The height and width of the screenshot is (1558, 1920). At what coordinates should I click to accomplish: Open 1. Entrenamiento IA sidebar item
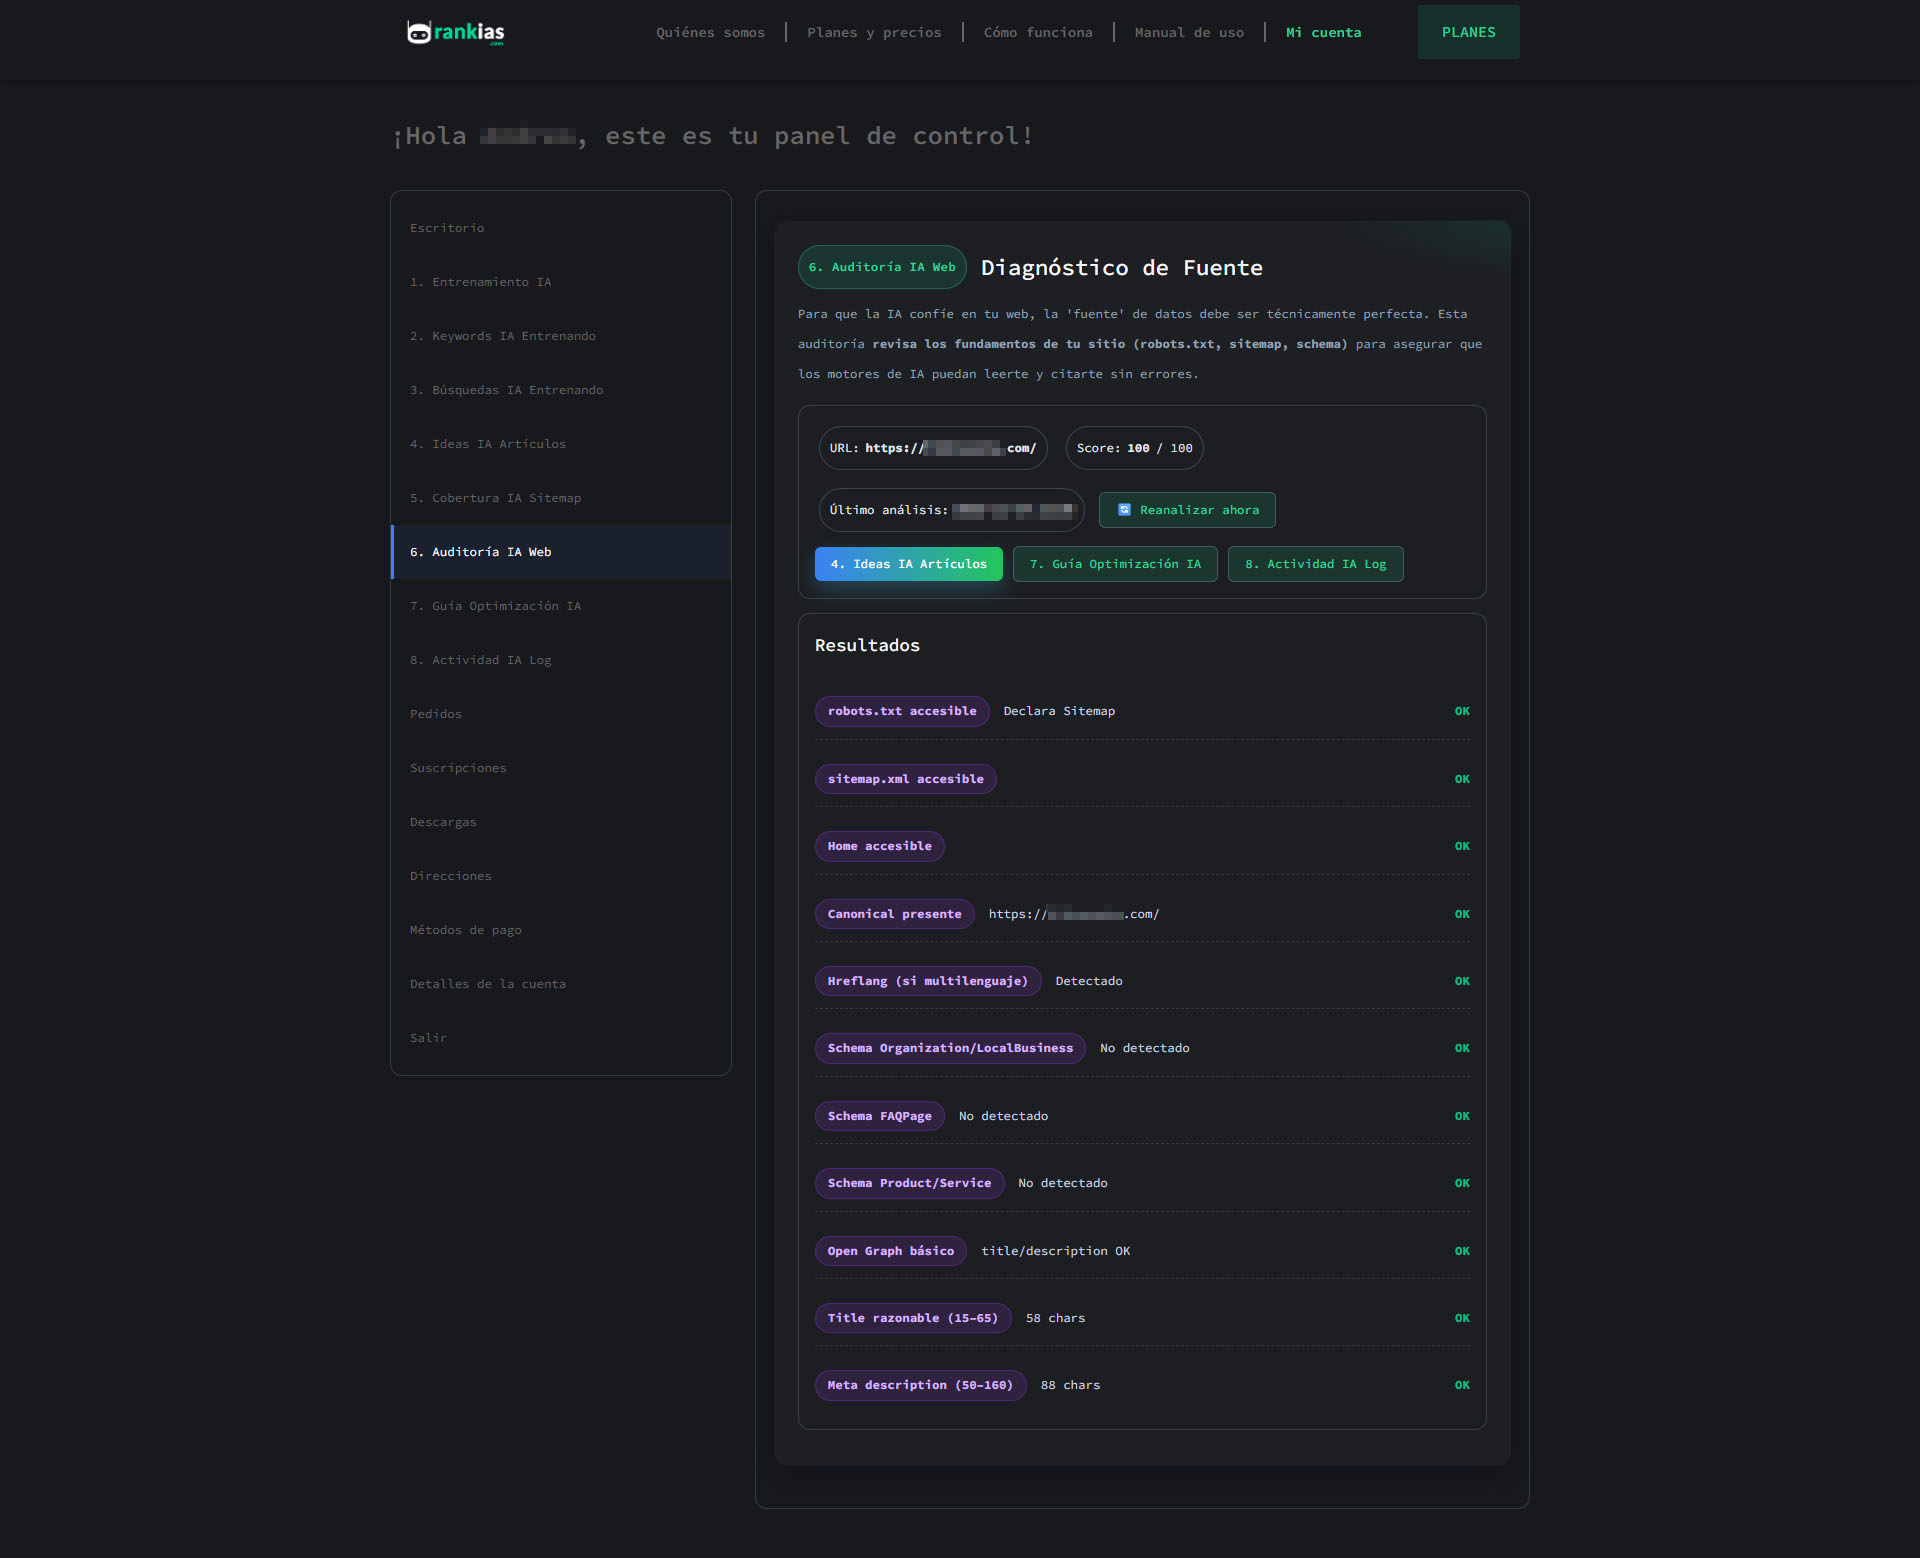pos(480,282)
